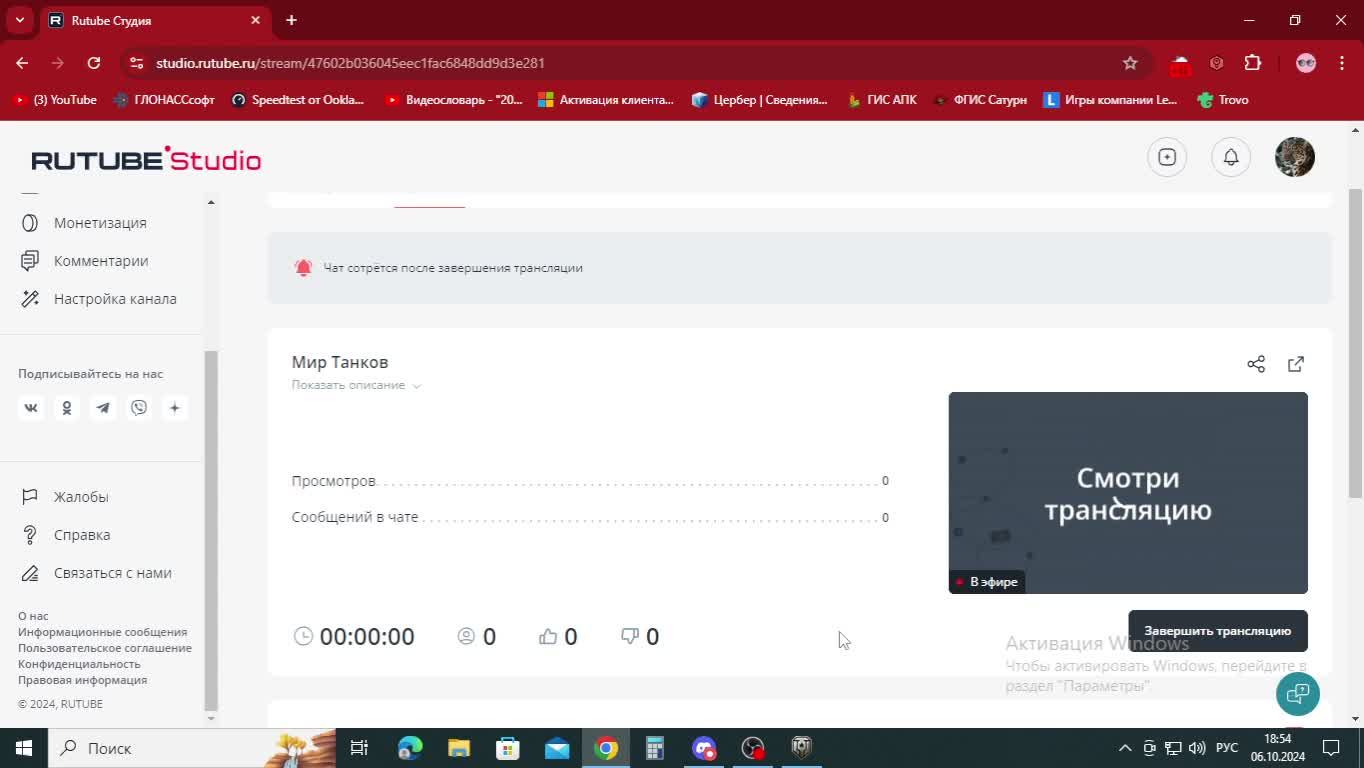Click the RUTUBE Studio logo
The height and width of the screenshot is (768, 1364).
click(146, 159)
